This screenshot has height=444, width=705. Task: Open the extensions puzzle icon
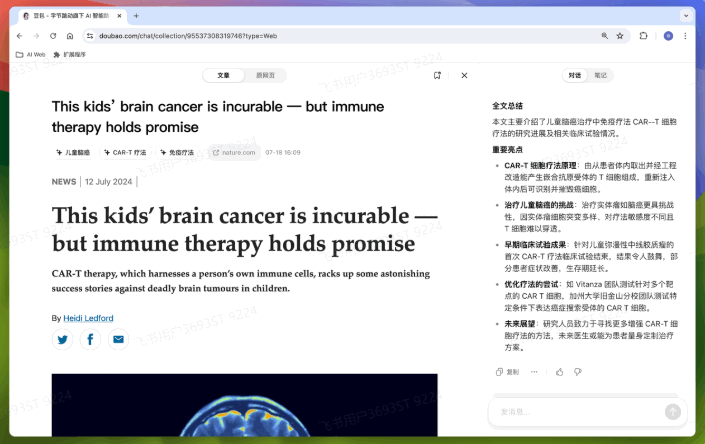coord(643,36)
